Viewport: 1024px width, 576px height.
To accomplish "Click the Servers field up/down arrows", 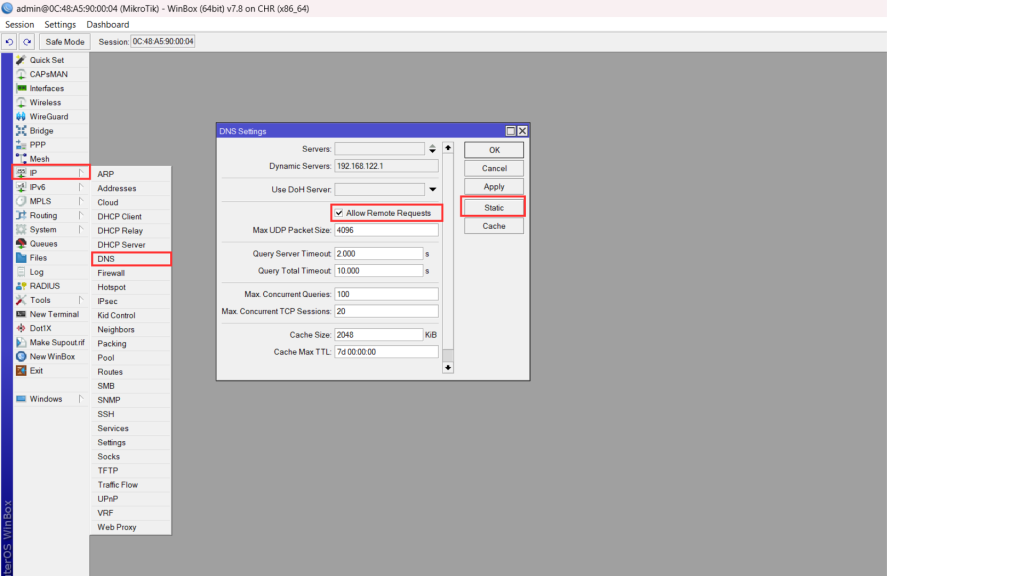I will coord(433,149).
